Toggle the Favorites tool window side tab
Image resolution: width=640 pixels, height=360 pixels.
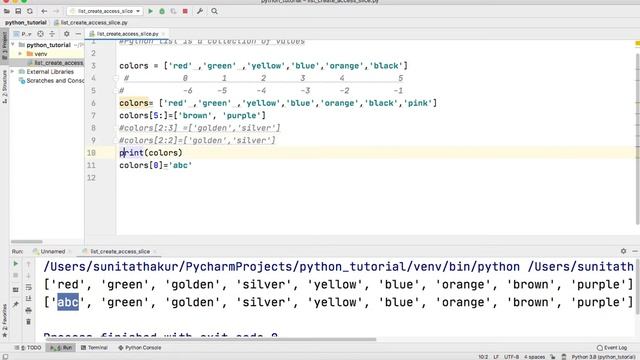coord(4,321)
